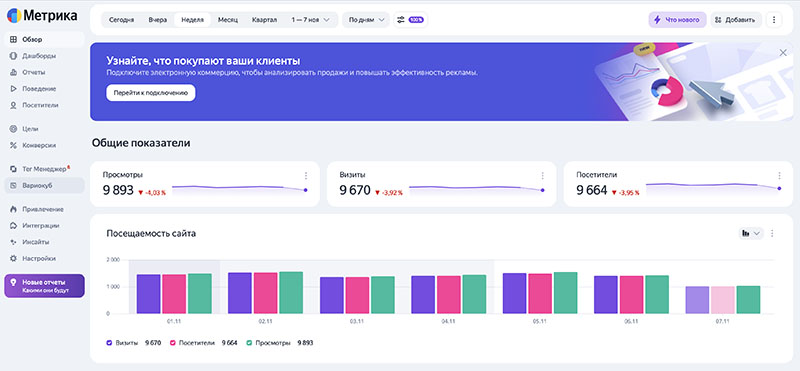
Task: Open the По дням grouping dropdown
Action: 366,20
